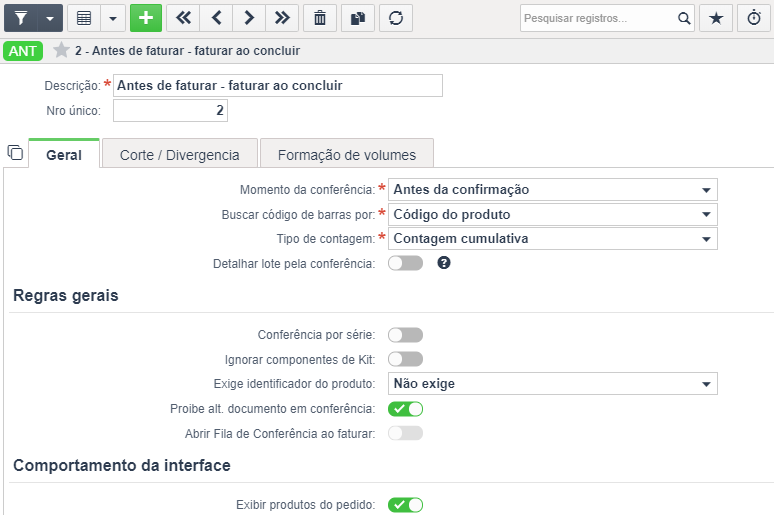Disable Proíbe alt. documento em conferência
The height and width of the screenshot is (515, 774).
pos(405,409)
